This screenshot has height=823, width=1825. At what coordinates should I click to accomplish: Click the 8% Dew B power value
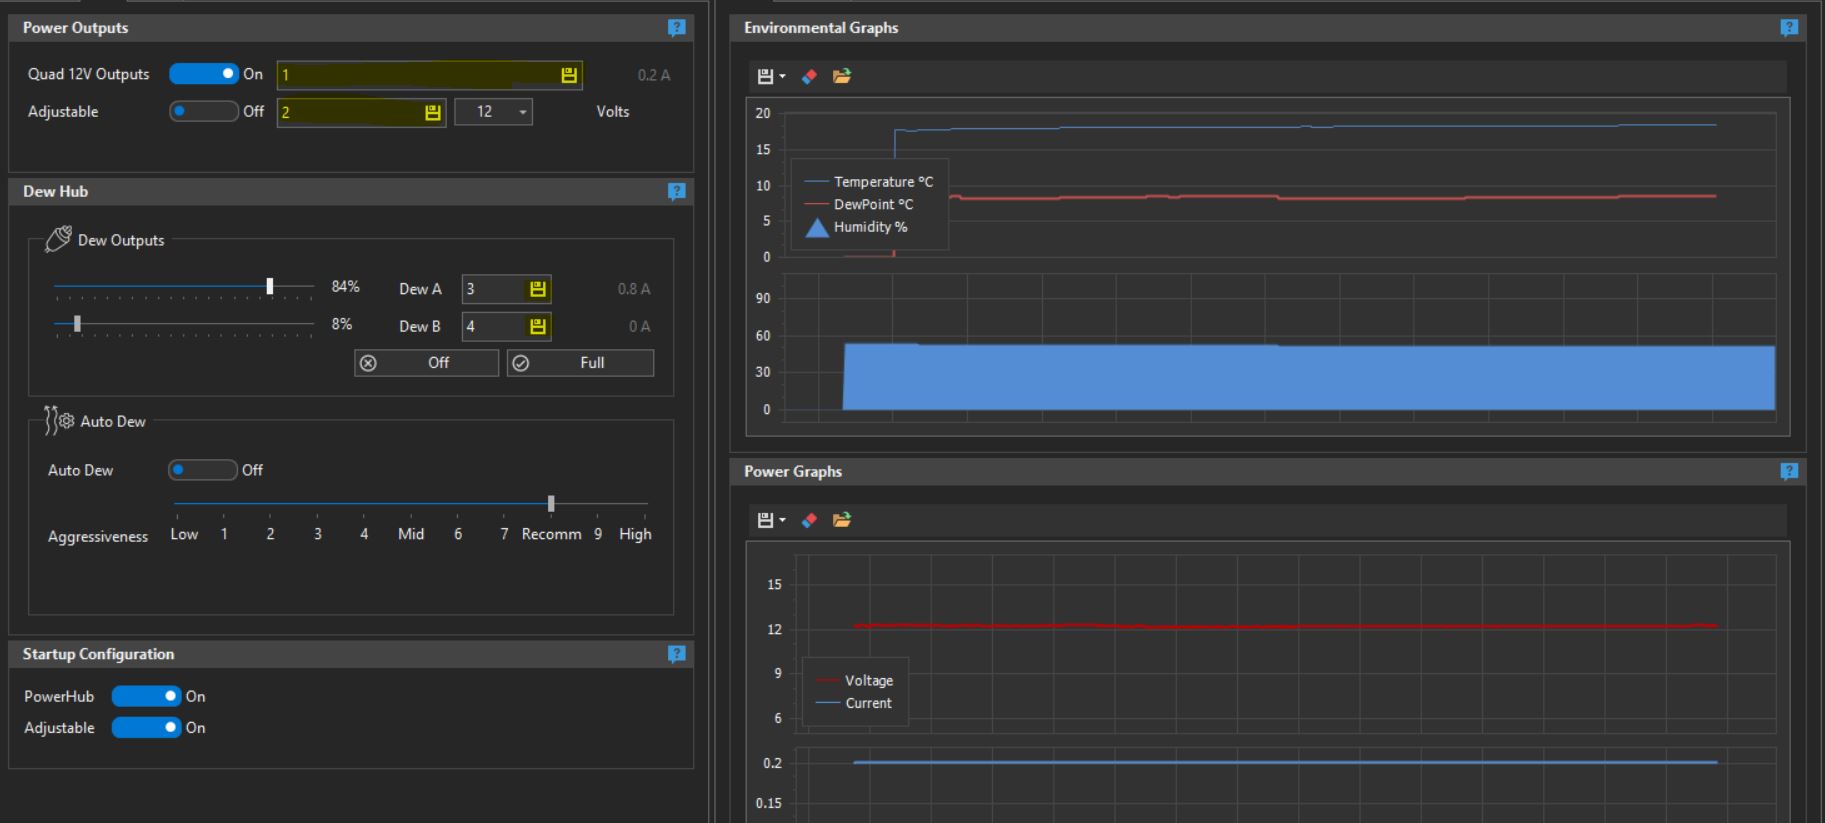point(341,324)
